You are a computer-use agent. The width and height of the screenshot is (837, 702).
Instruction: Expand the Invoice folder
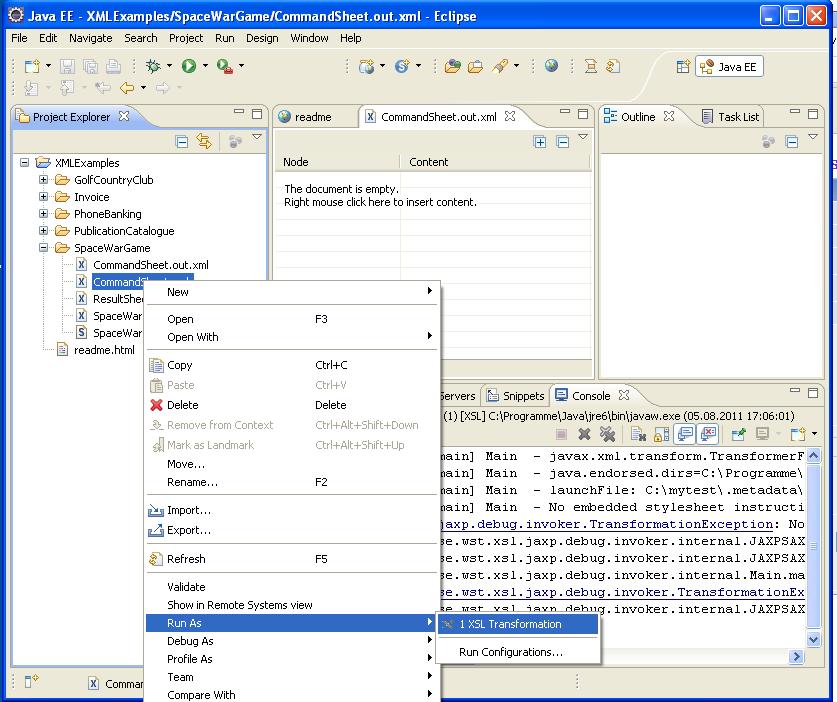tap(44, 197)
